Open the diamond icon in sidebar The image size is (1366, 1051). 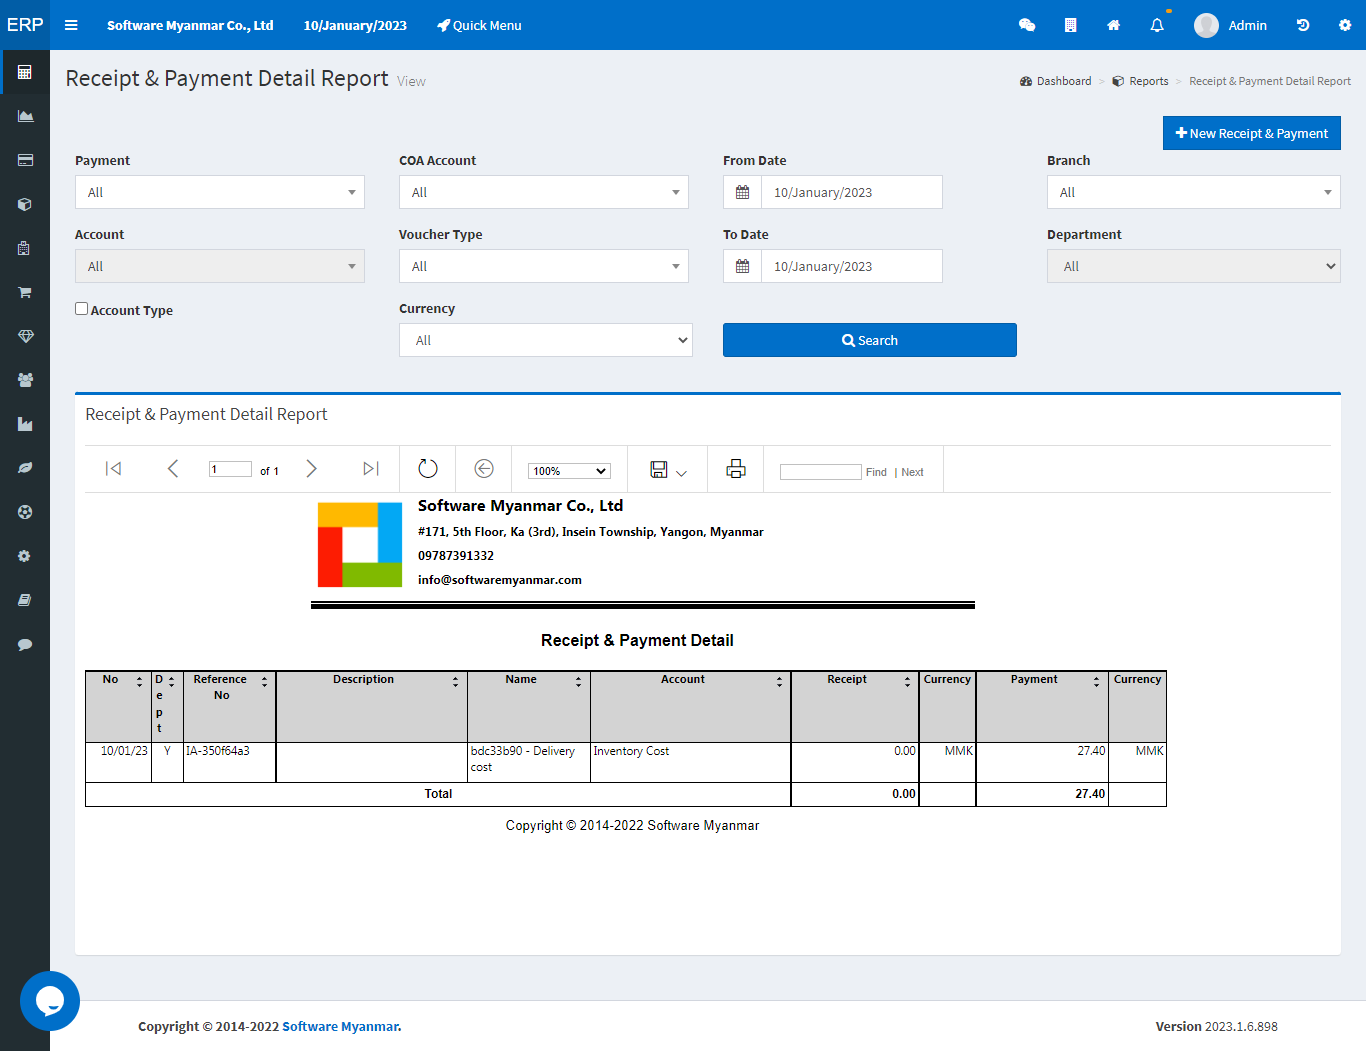(25, 336)
